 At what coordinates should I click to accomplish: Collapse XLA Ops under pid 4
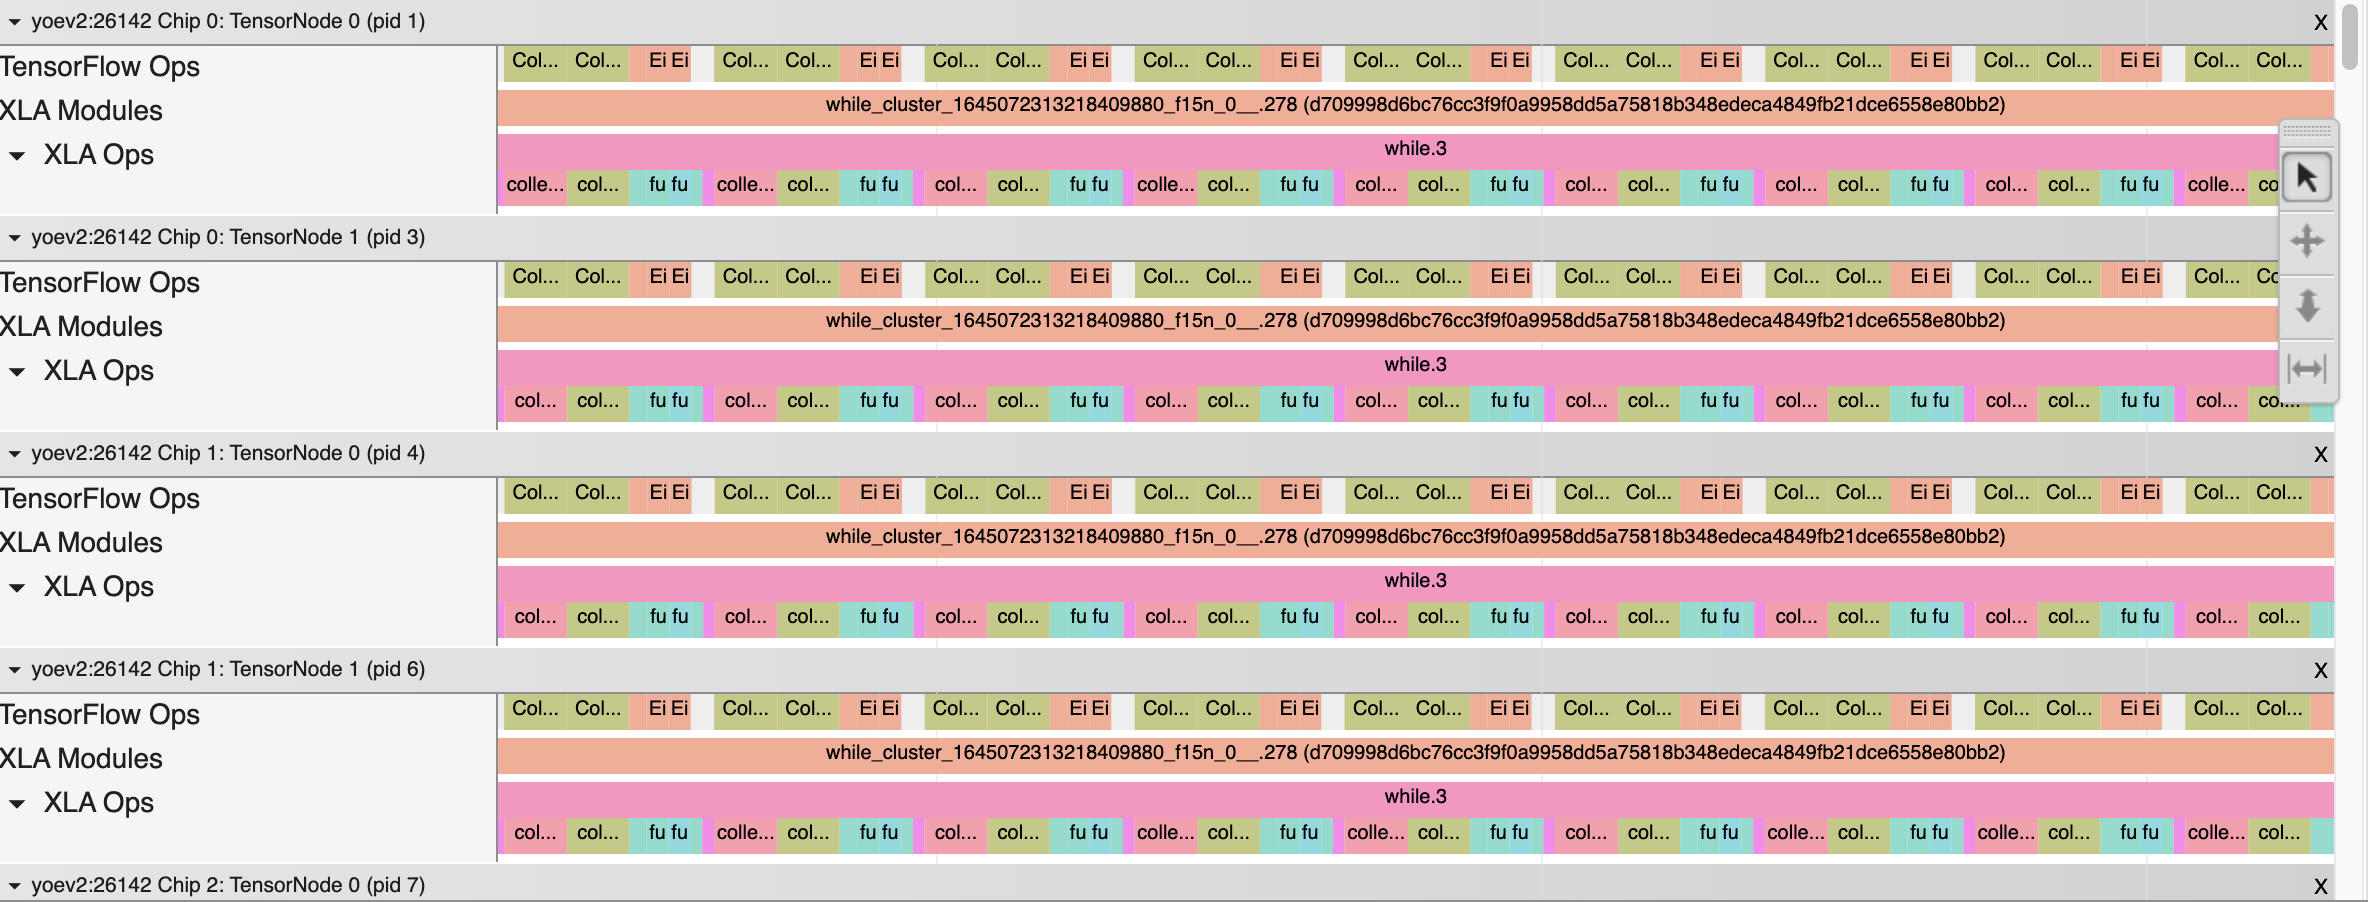tap(17, 588)
